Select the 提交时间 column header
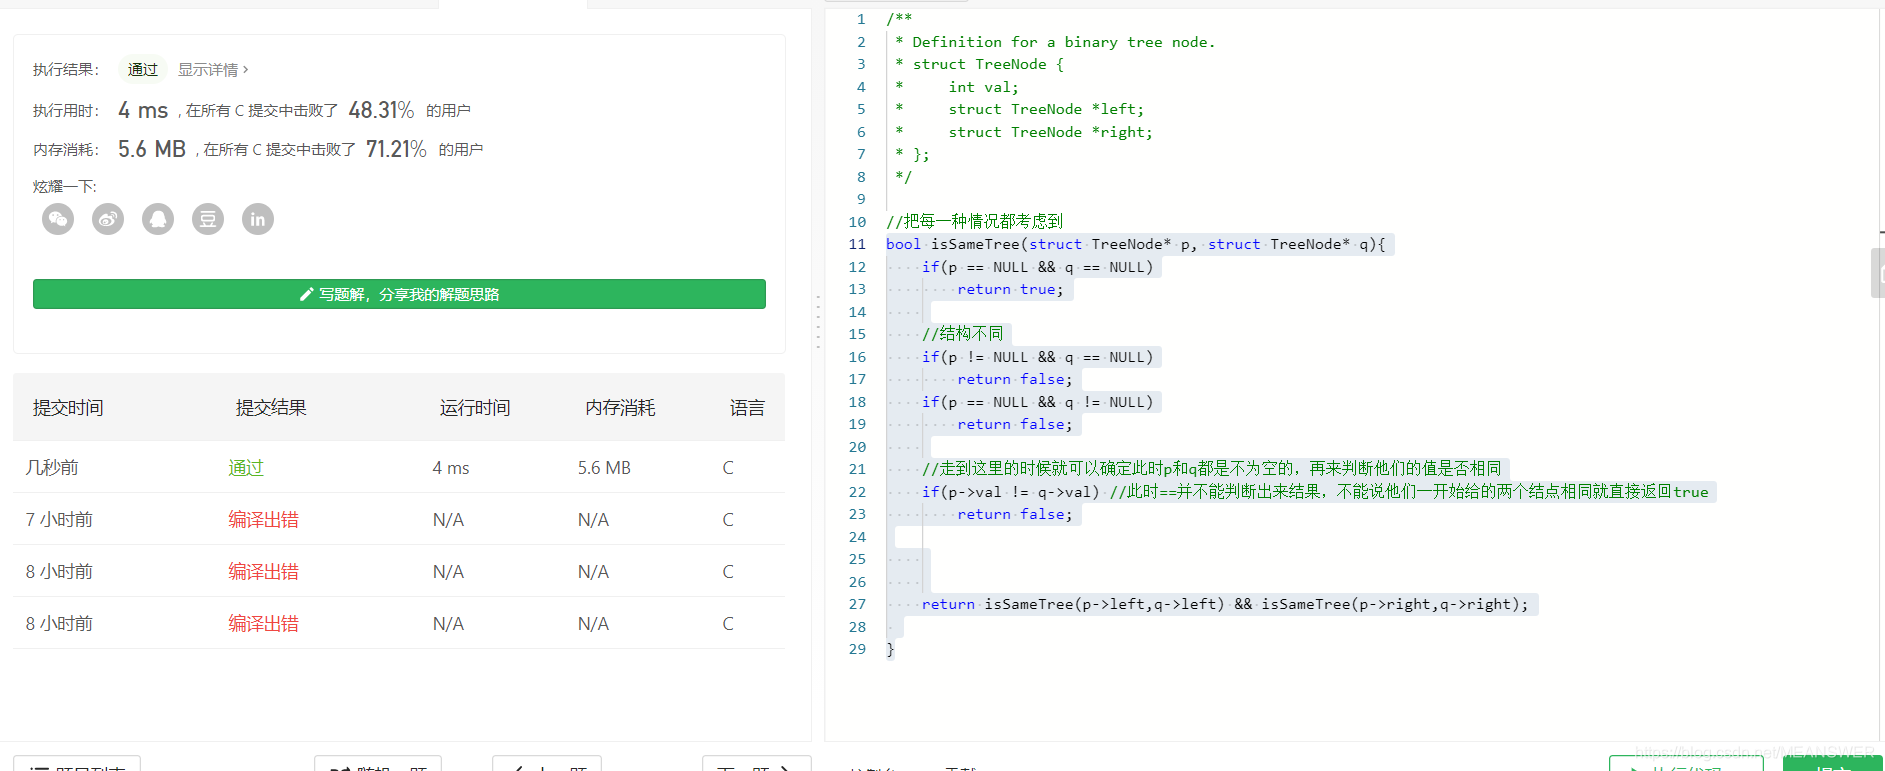1885x771 pixels. pyautogui.click(x=68, y=408)
